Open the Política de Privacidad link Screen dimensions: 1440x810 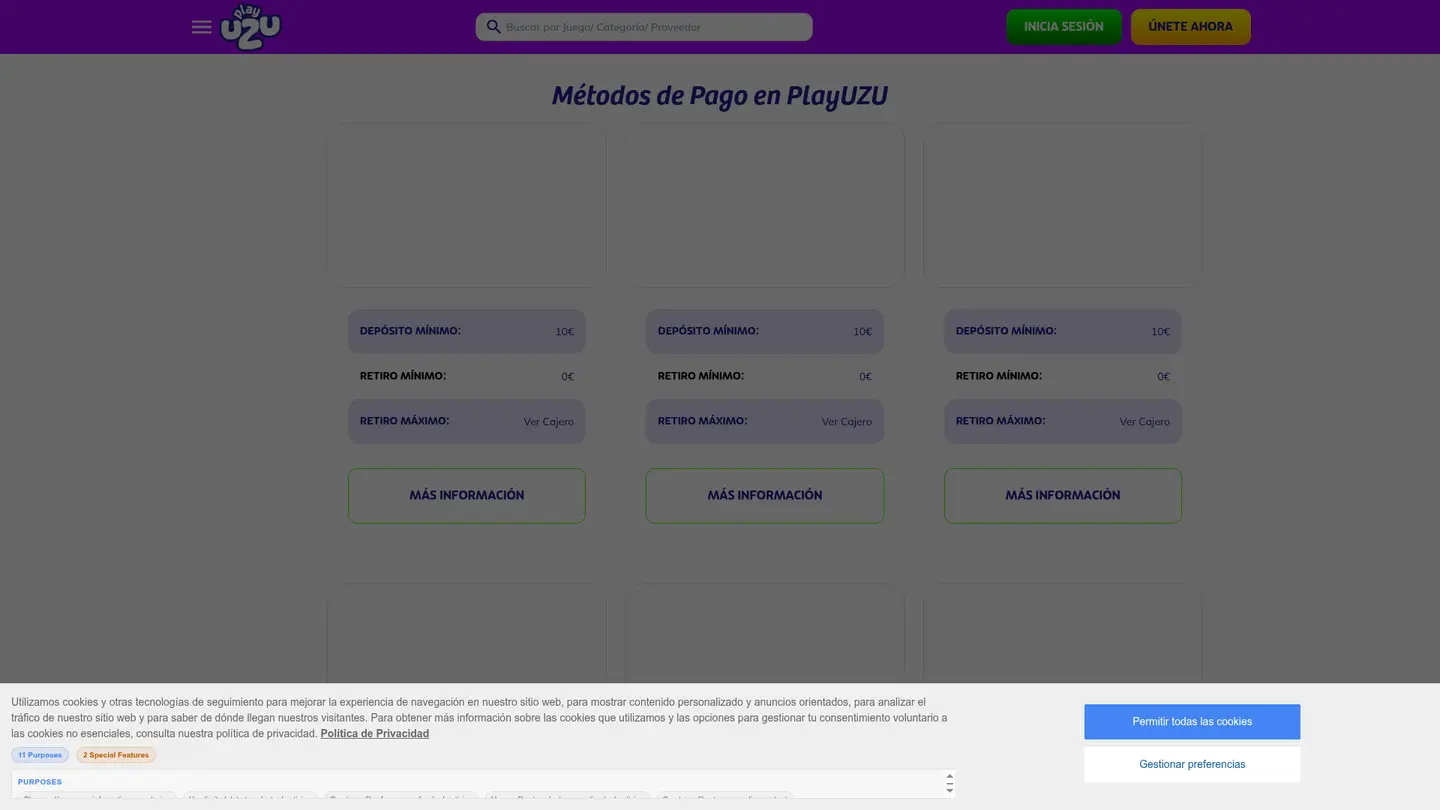click(x=375, y=733)
